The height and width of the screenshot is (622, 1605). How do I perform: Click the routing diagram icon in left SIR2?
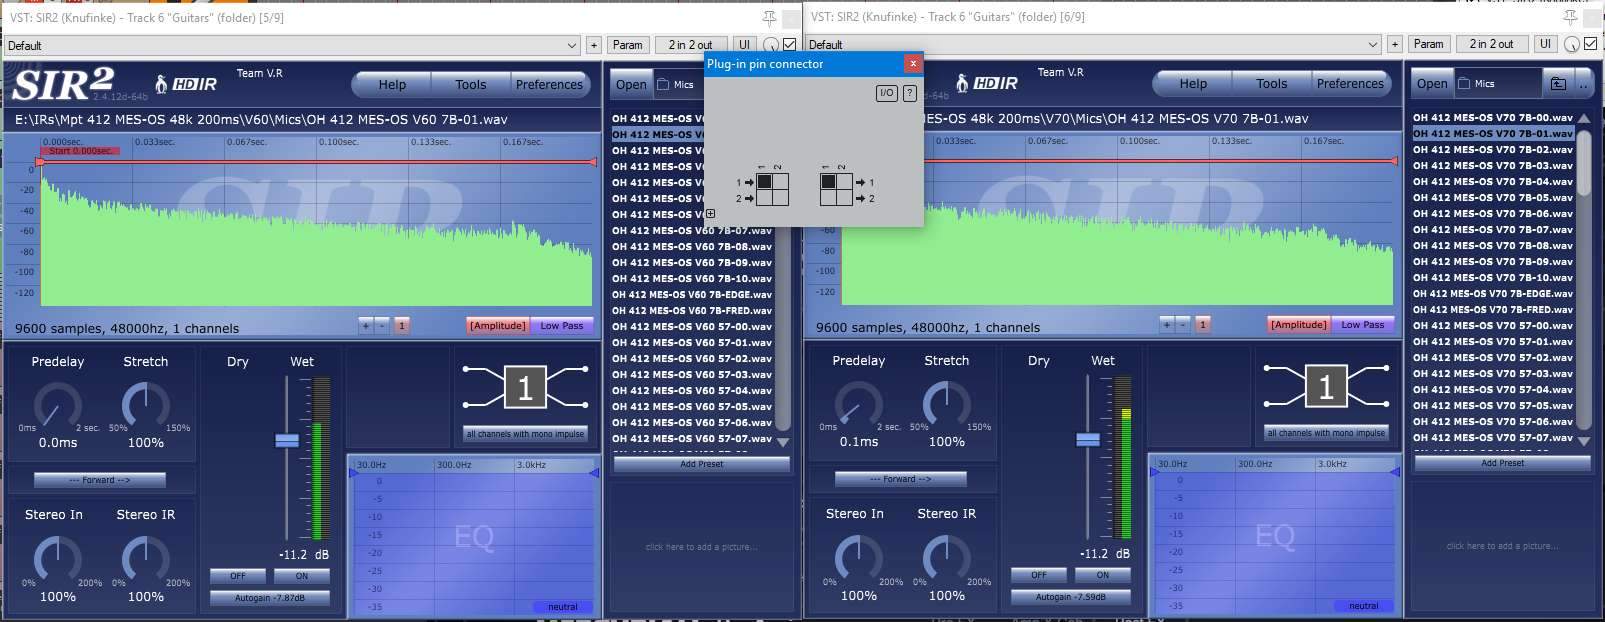pyautogui.click(x=525, y=388)
